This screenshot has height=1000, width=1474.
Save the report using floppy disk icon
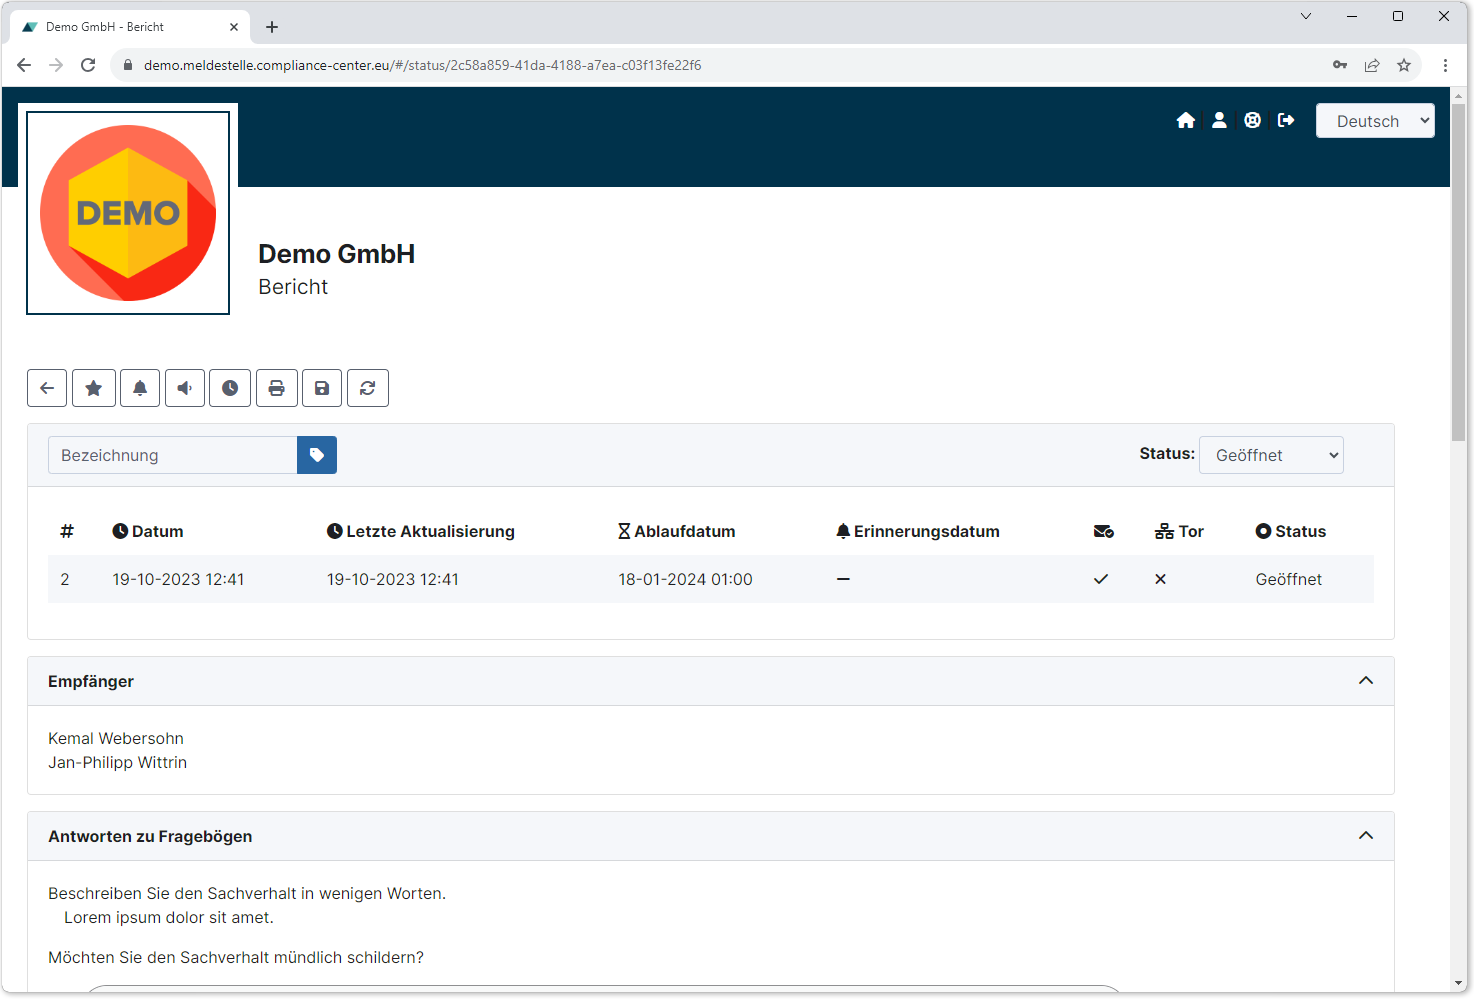pyautogui.click(x=322, y=388)
